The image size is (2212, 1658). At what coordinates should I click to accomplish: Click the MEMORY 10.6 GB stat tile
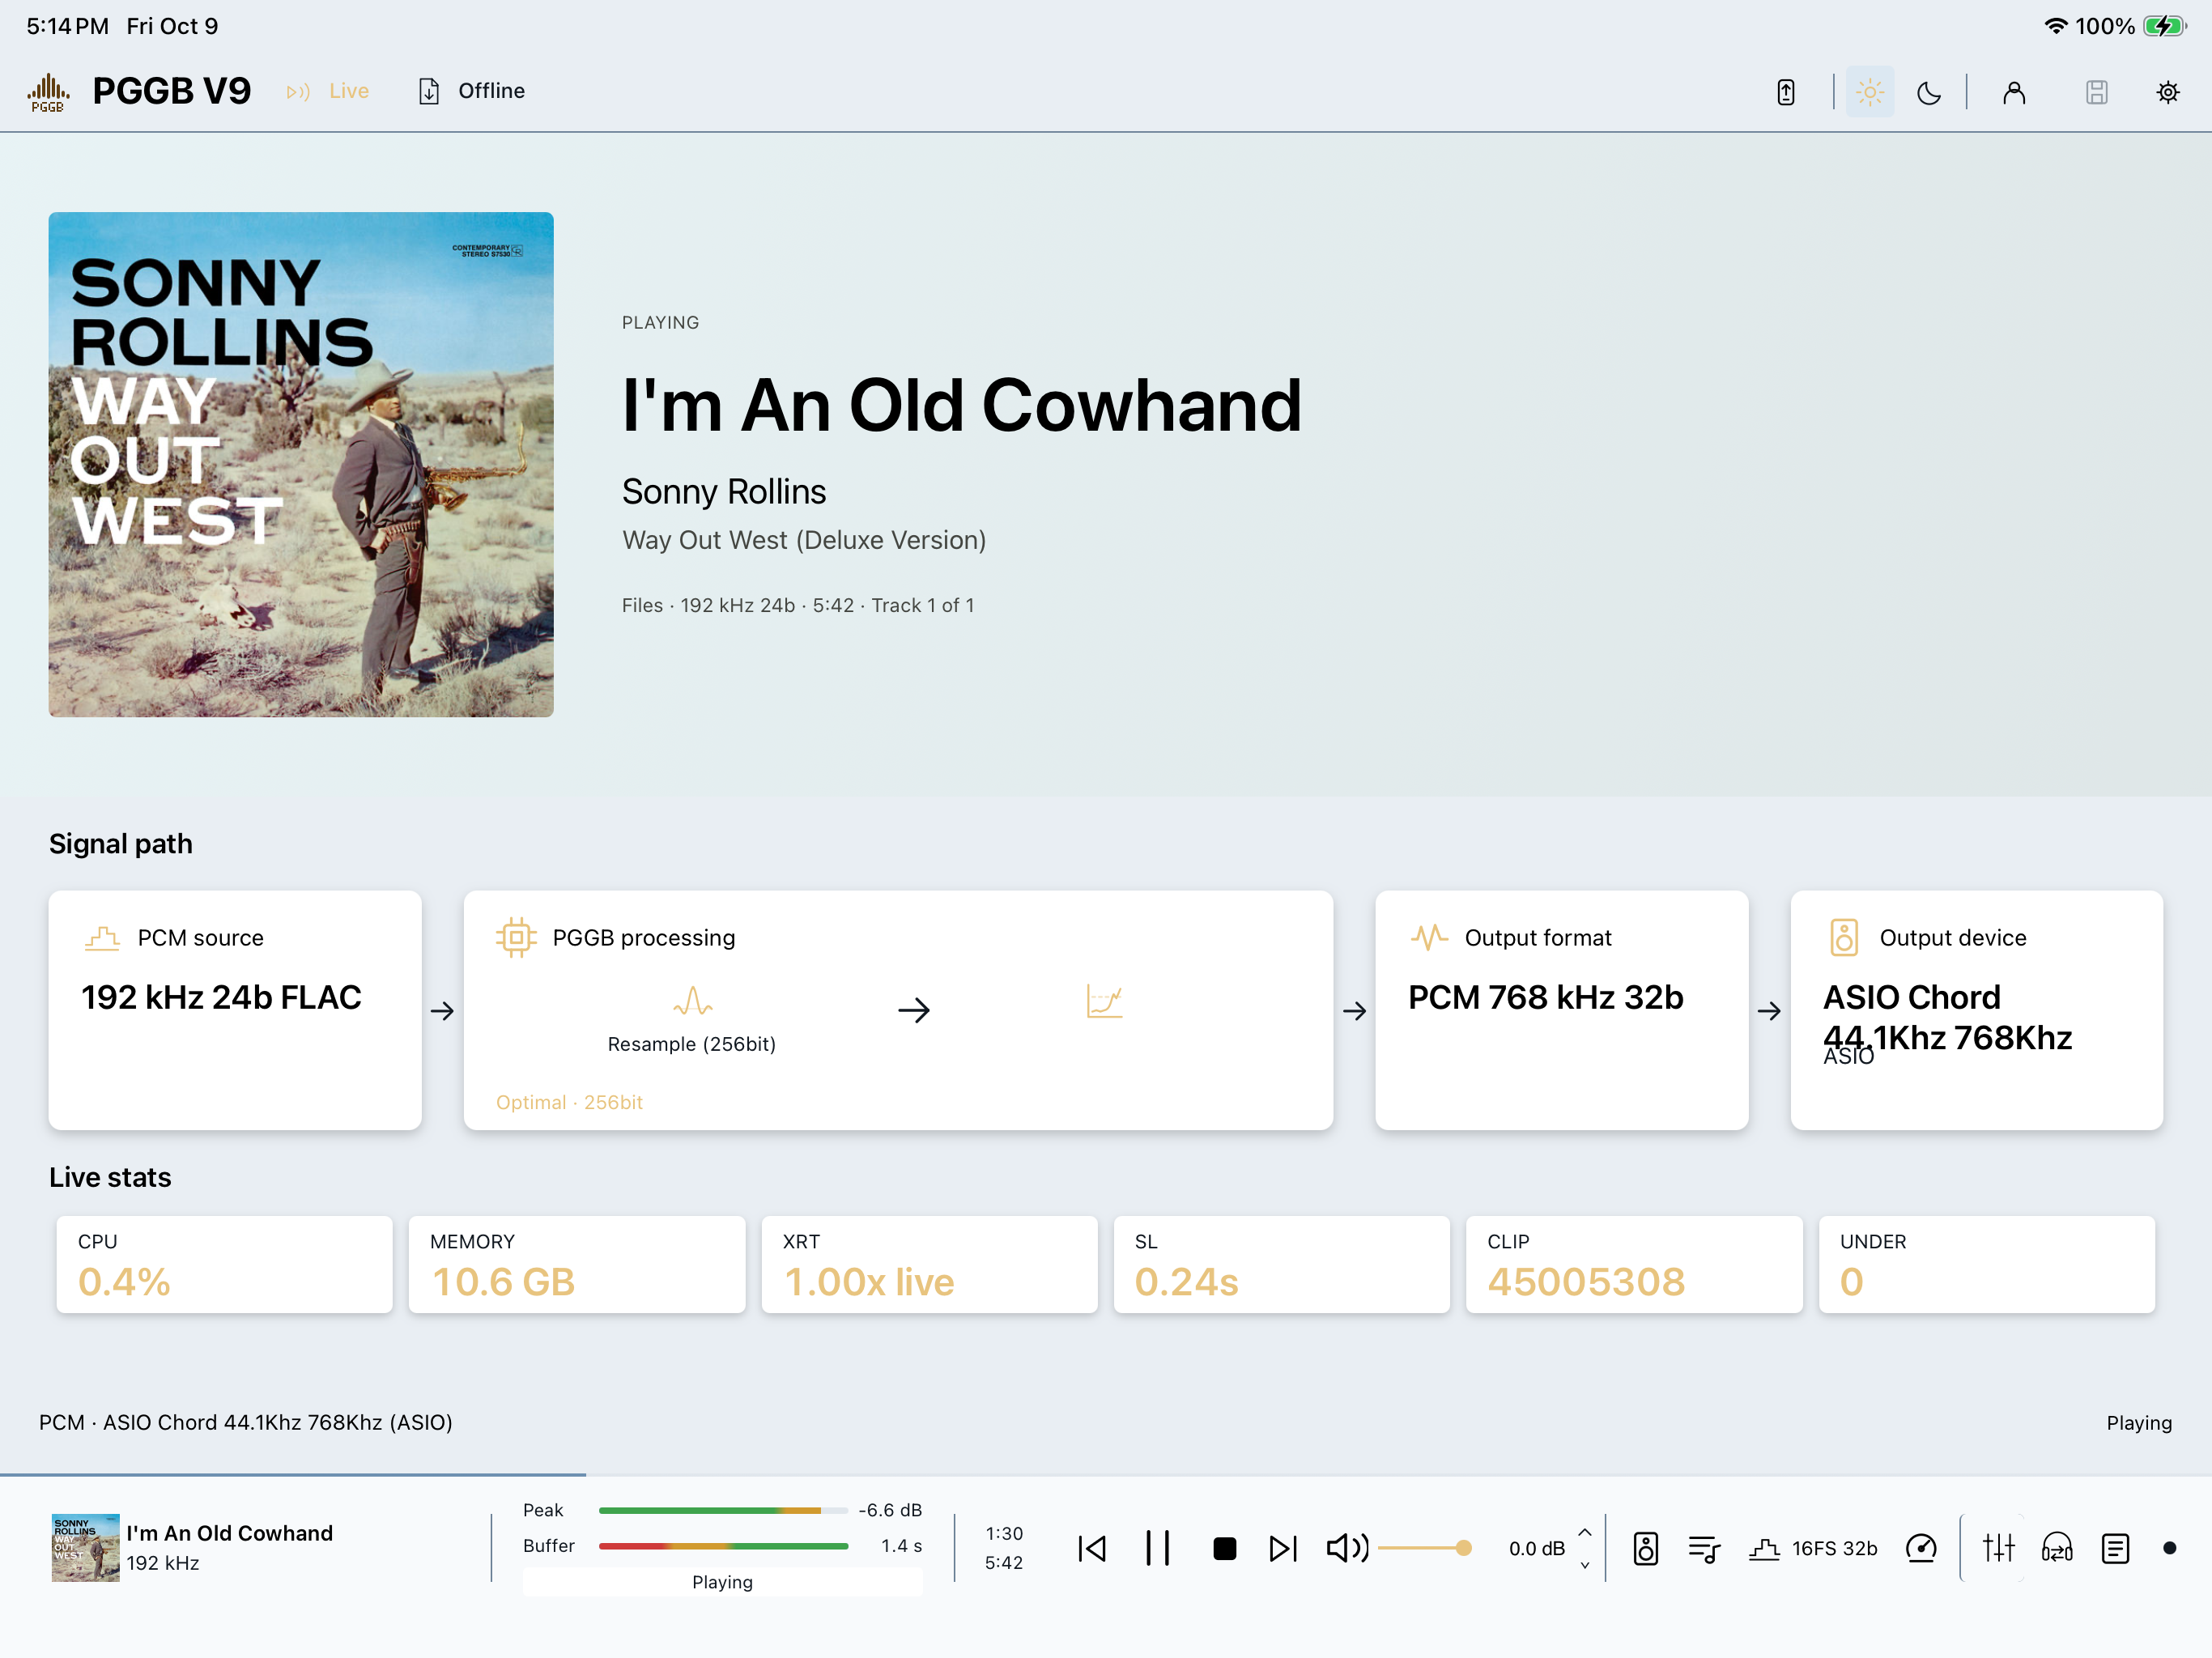(577, 1264)
